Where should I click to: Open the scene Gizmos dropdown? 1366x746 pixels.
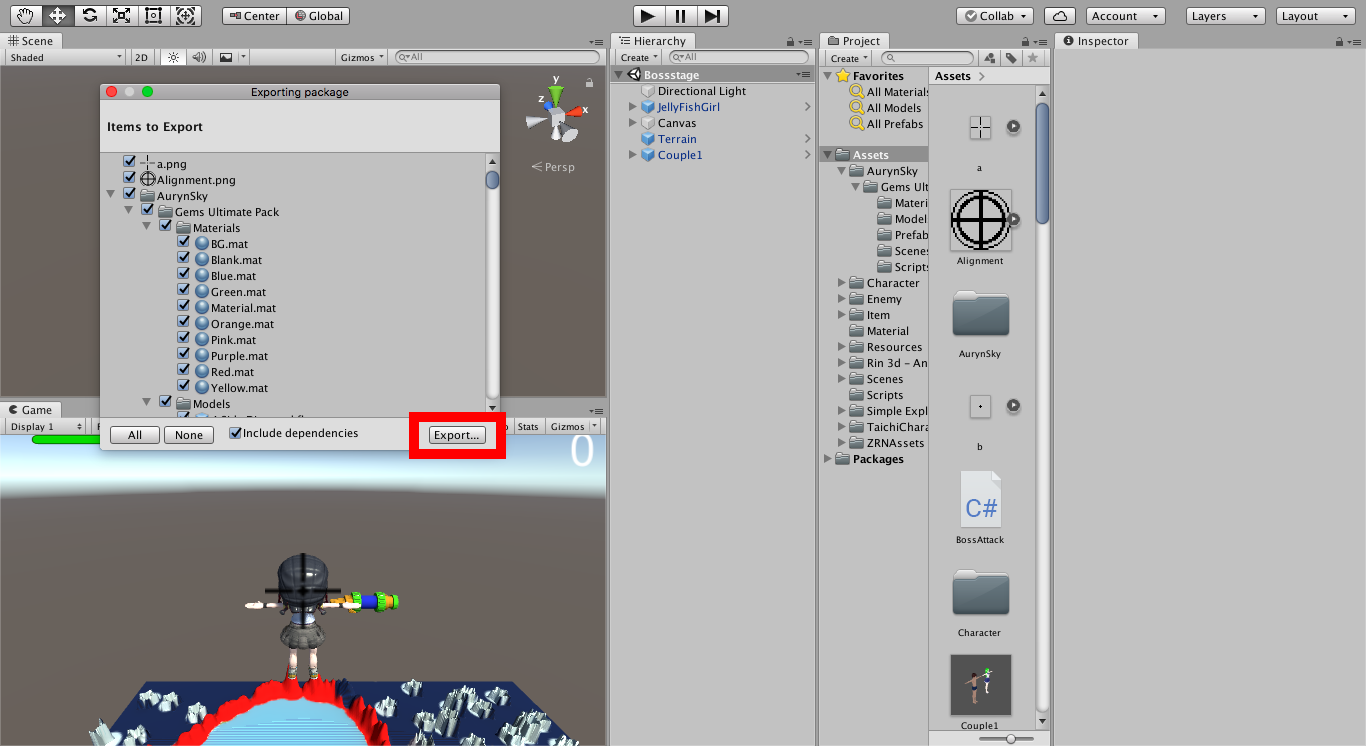(362, 57)
